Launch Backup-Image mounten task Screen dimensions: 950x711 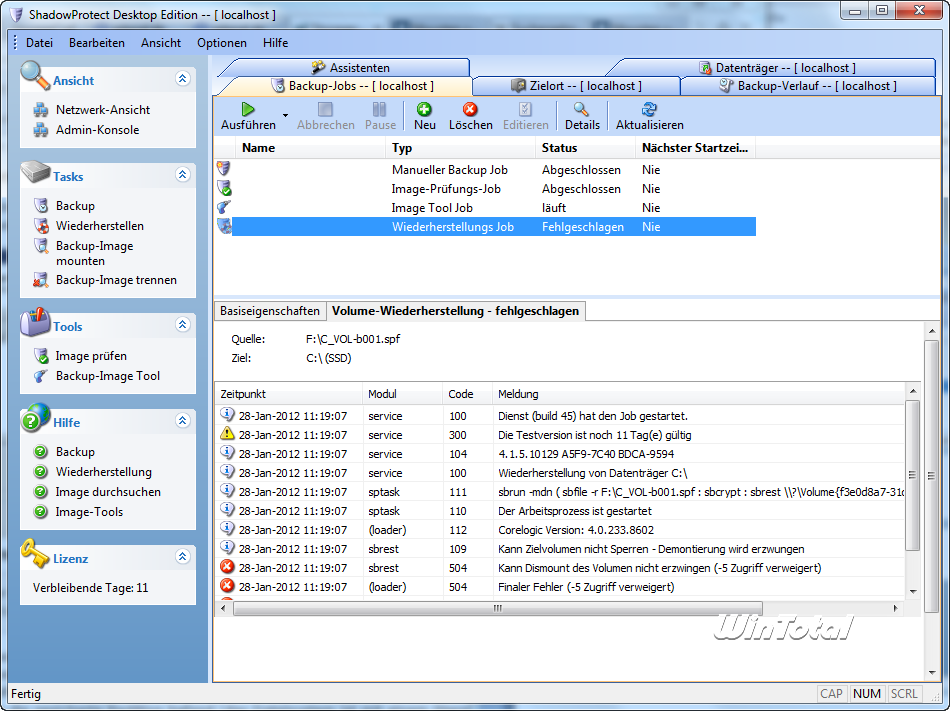(x=94, y=253)
